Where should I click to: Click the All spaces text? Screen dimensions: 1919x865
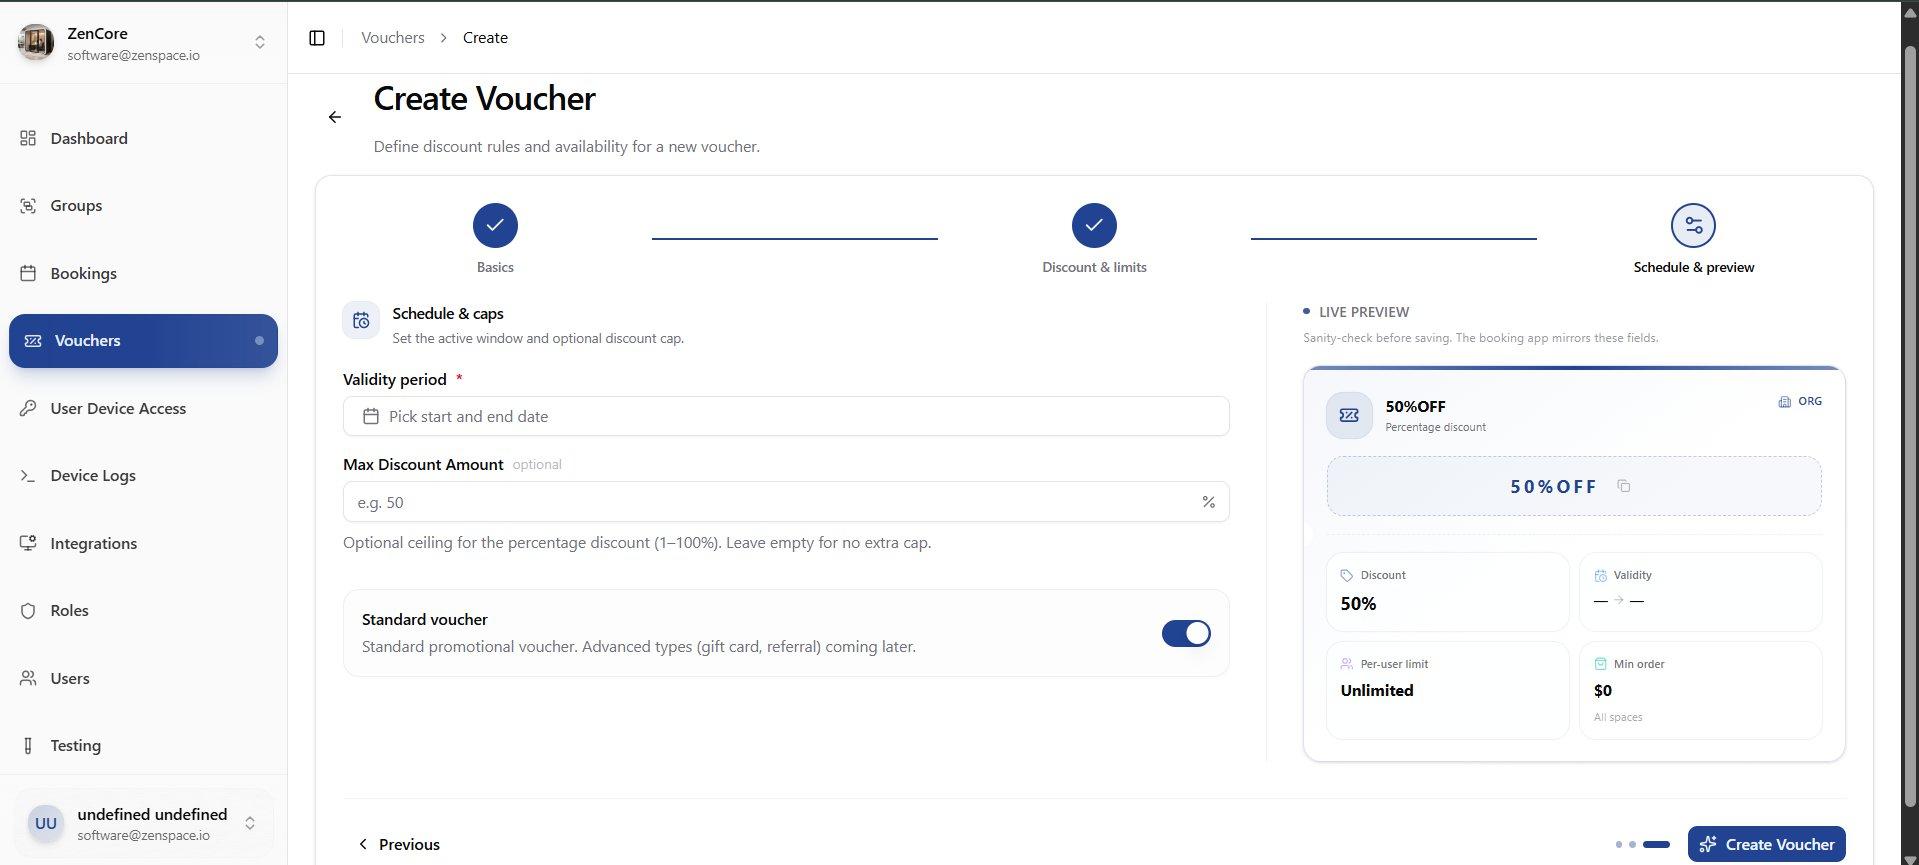click(1618, 717)
